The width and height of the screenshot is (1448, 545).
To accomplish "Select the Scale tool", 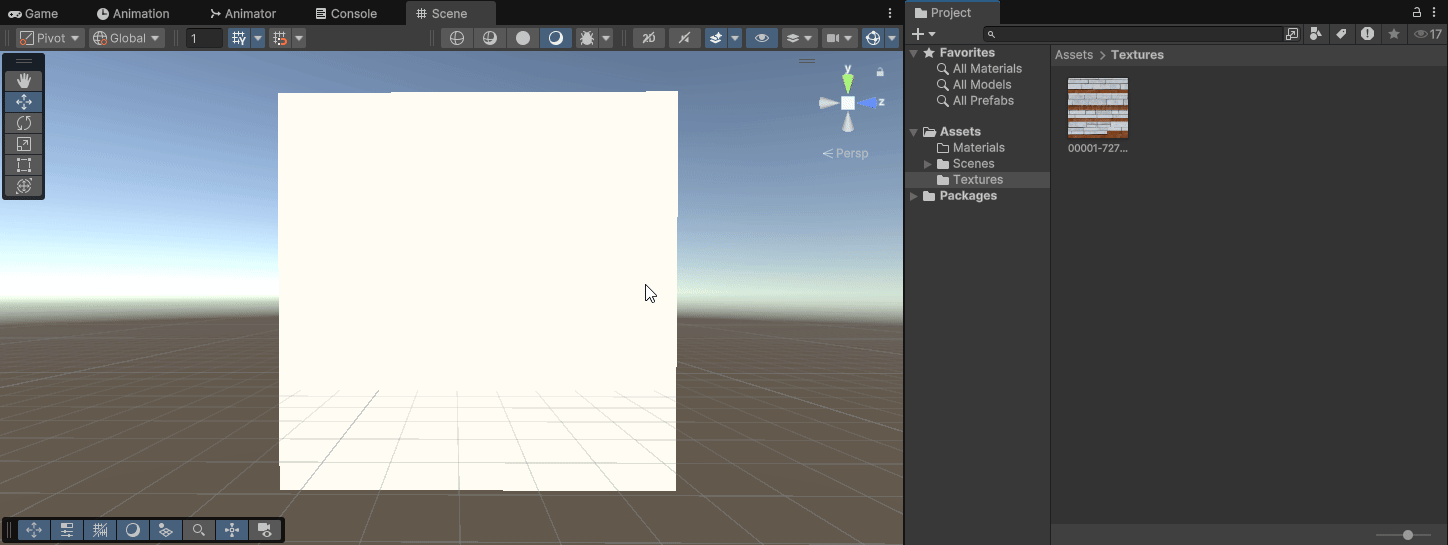I will [x=24, y=144].
